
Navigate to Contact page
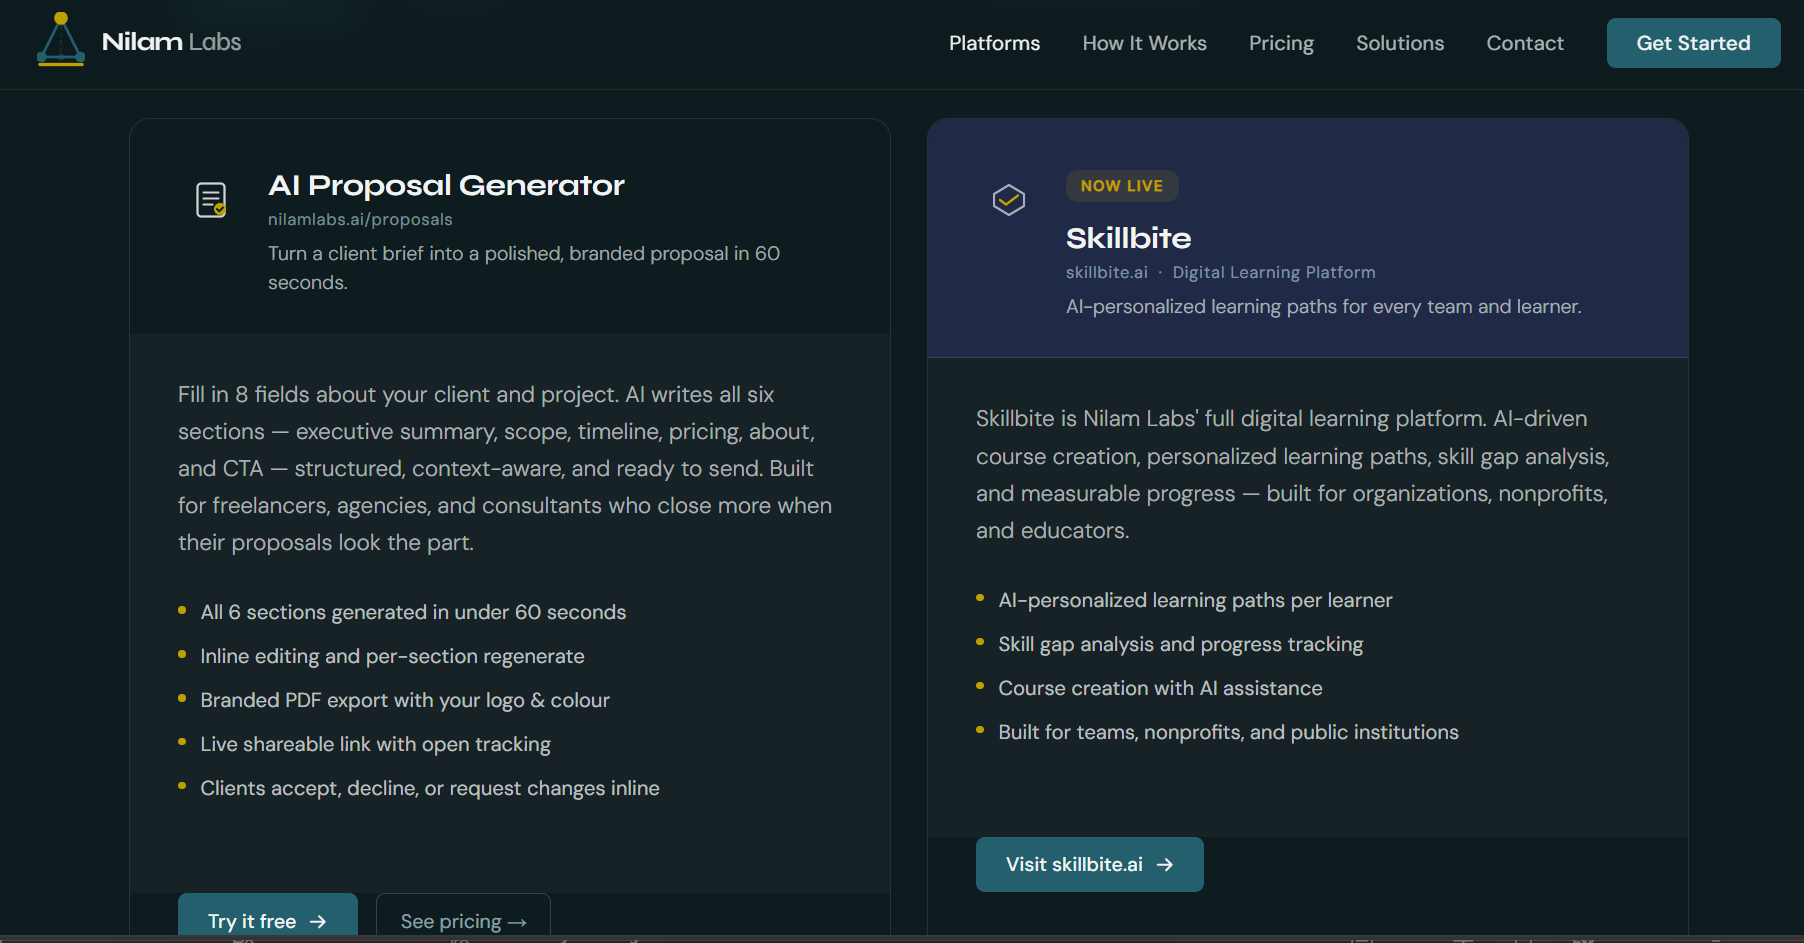tap(1525, 43)
